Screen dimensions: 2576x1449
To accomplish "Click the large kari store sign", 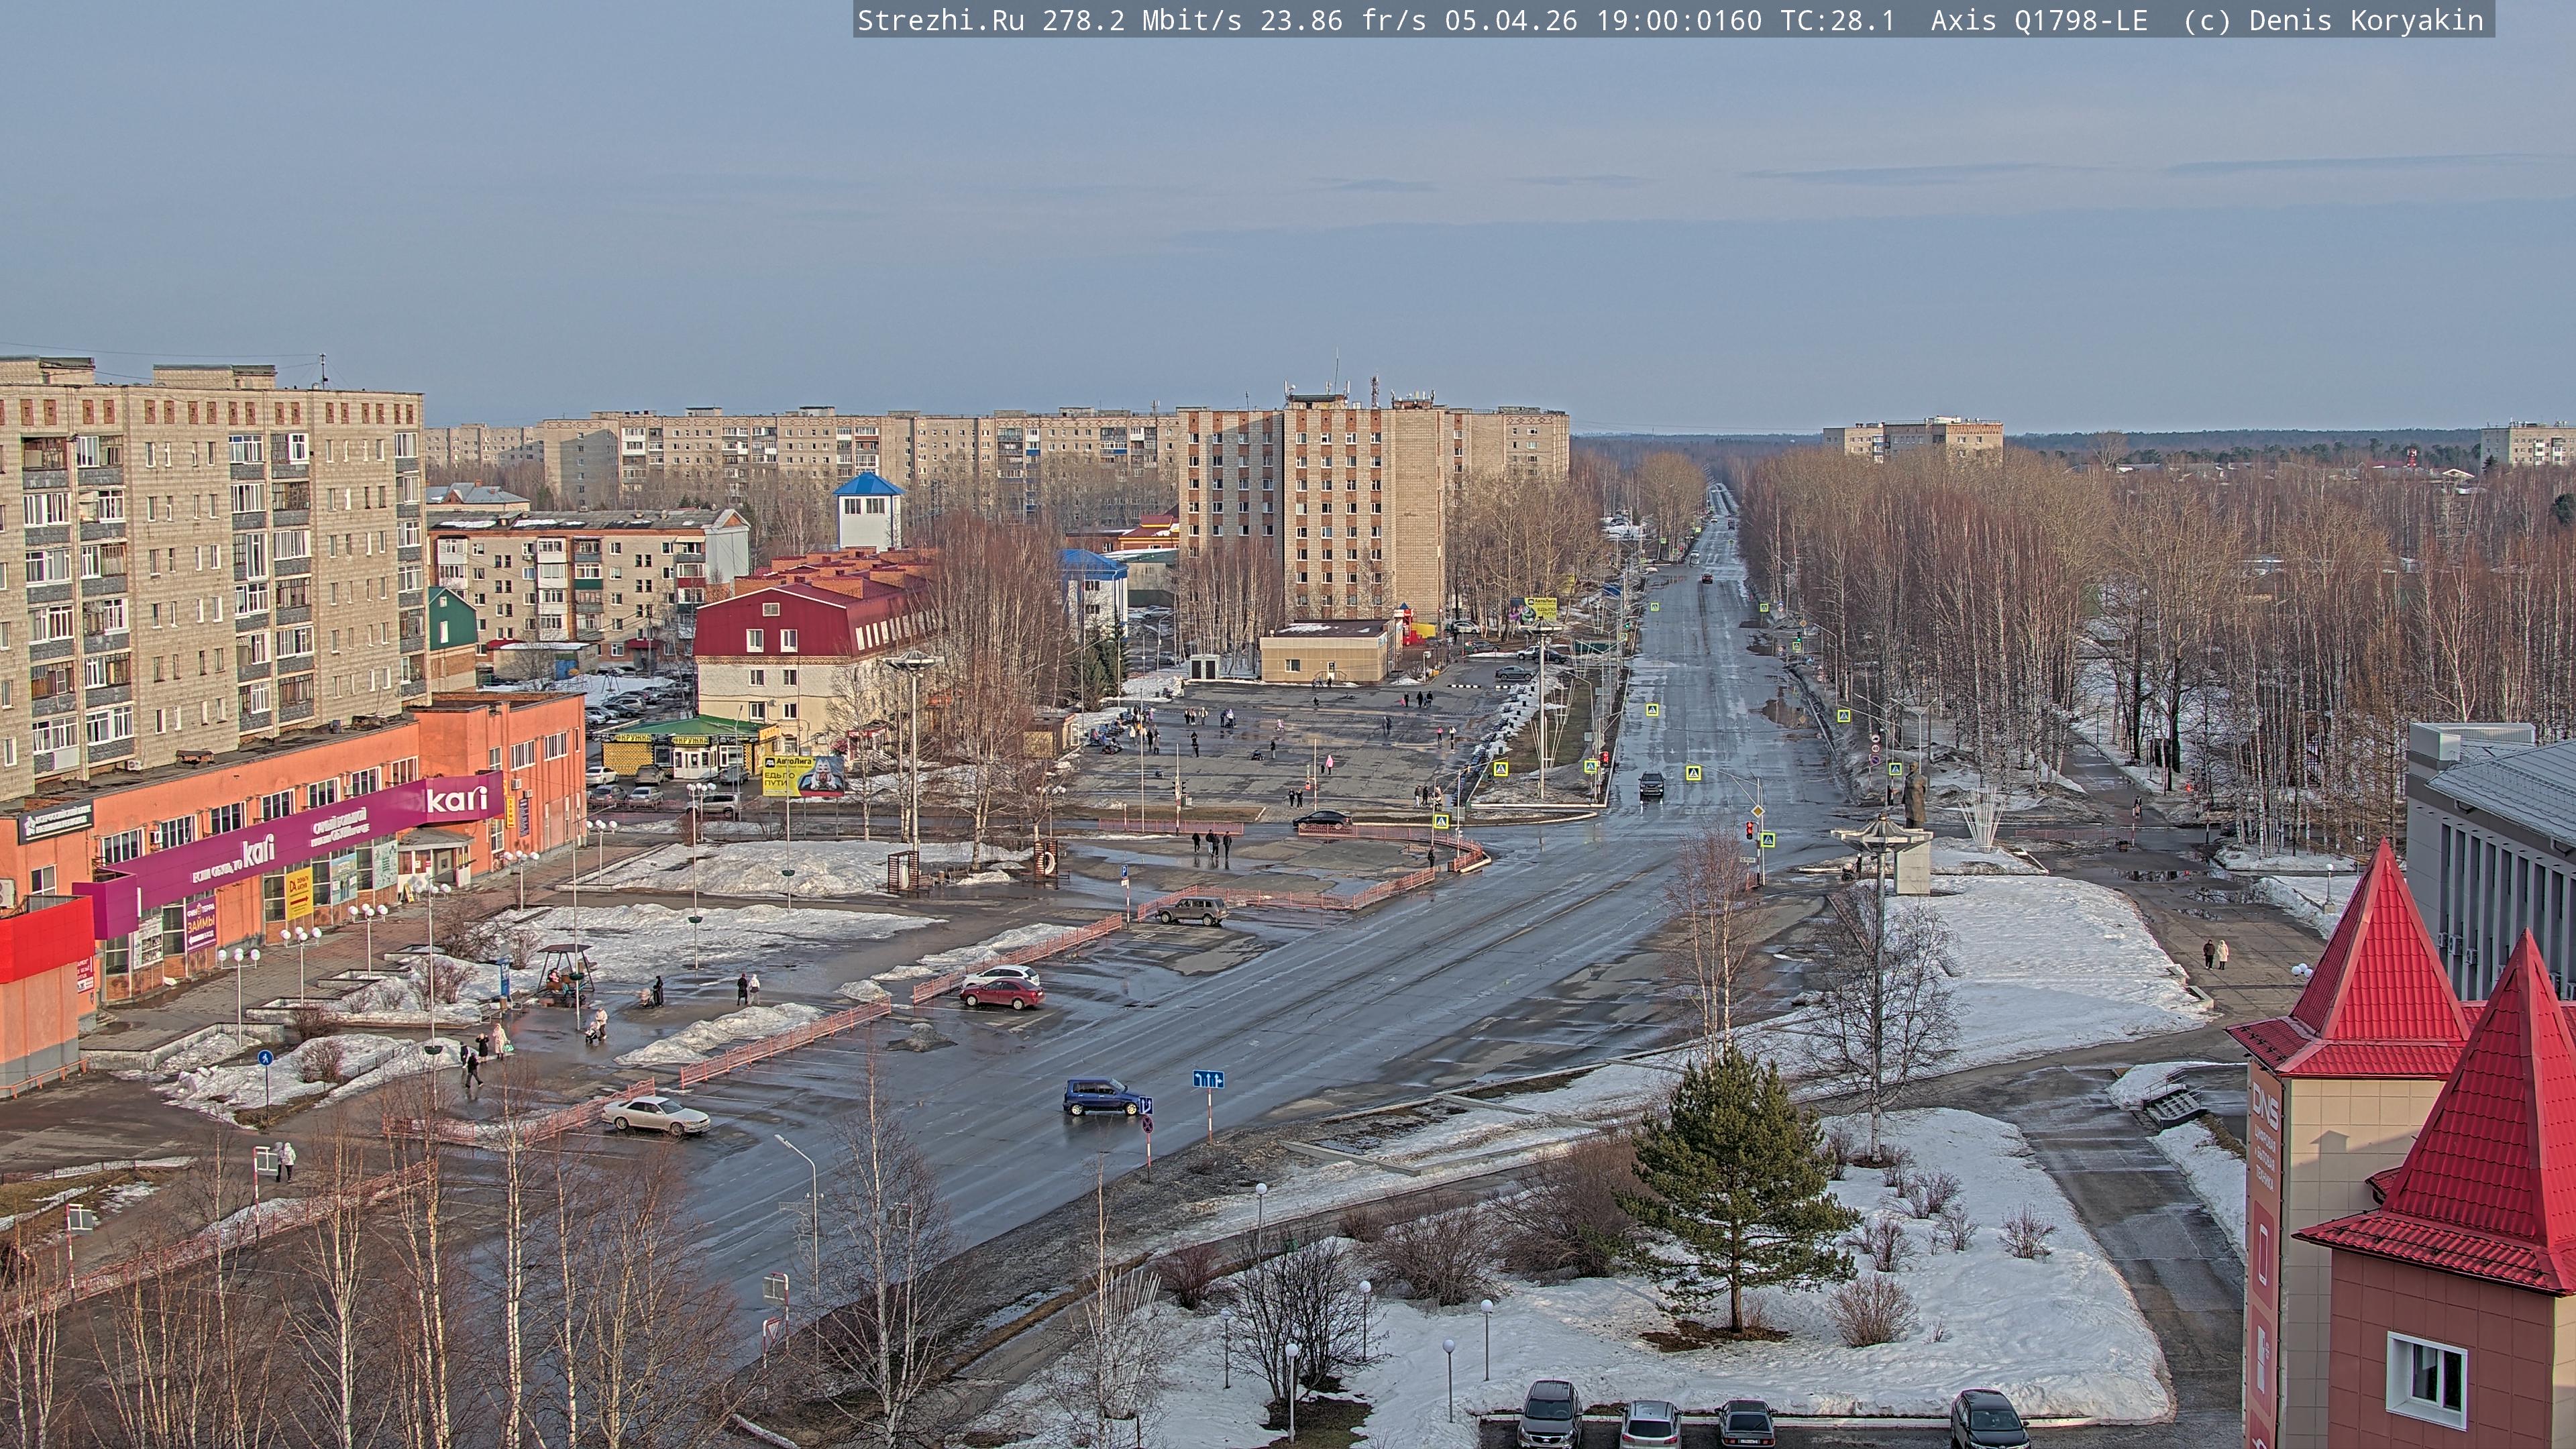I will 457,800.
